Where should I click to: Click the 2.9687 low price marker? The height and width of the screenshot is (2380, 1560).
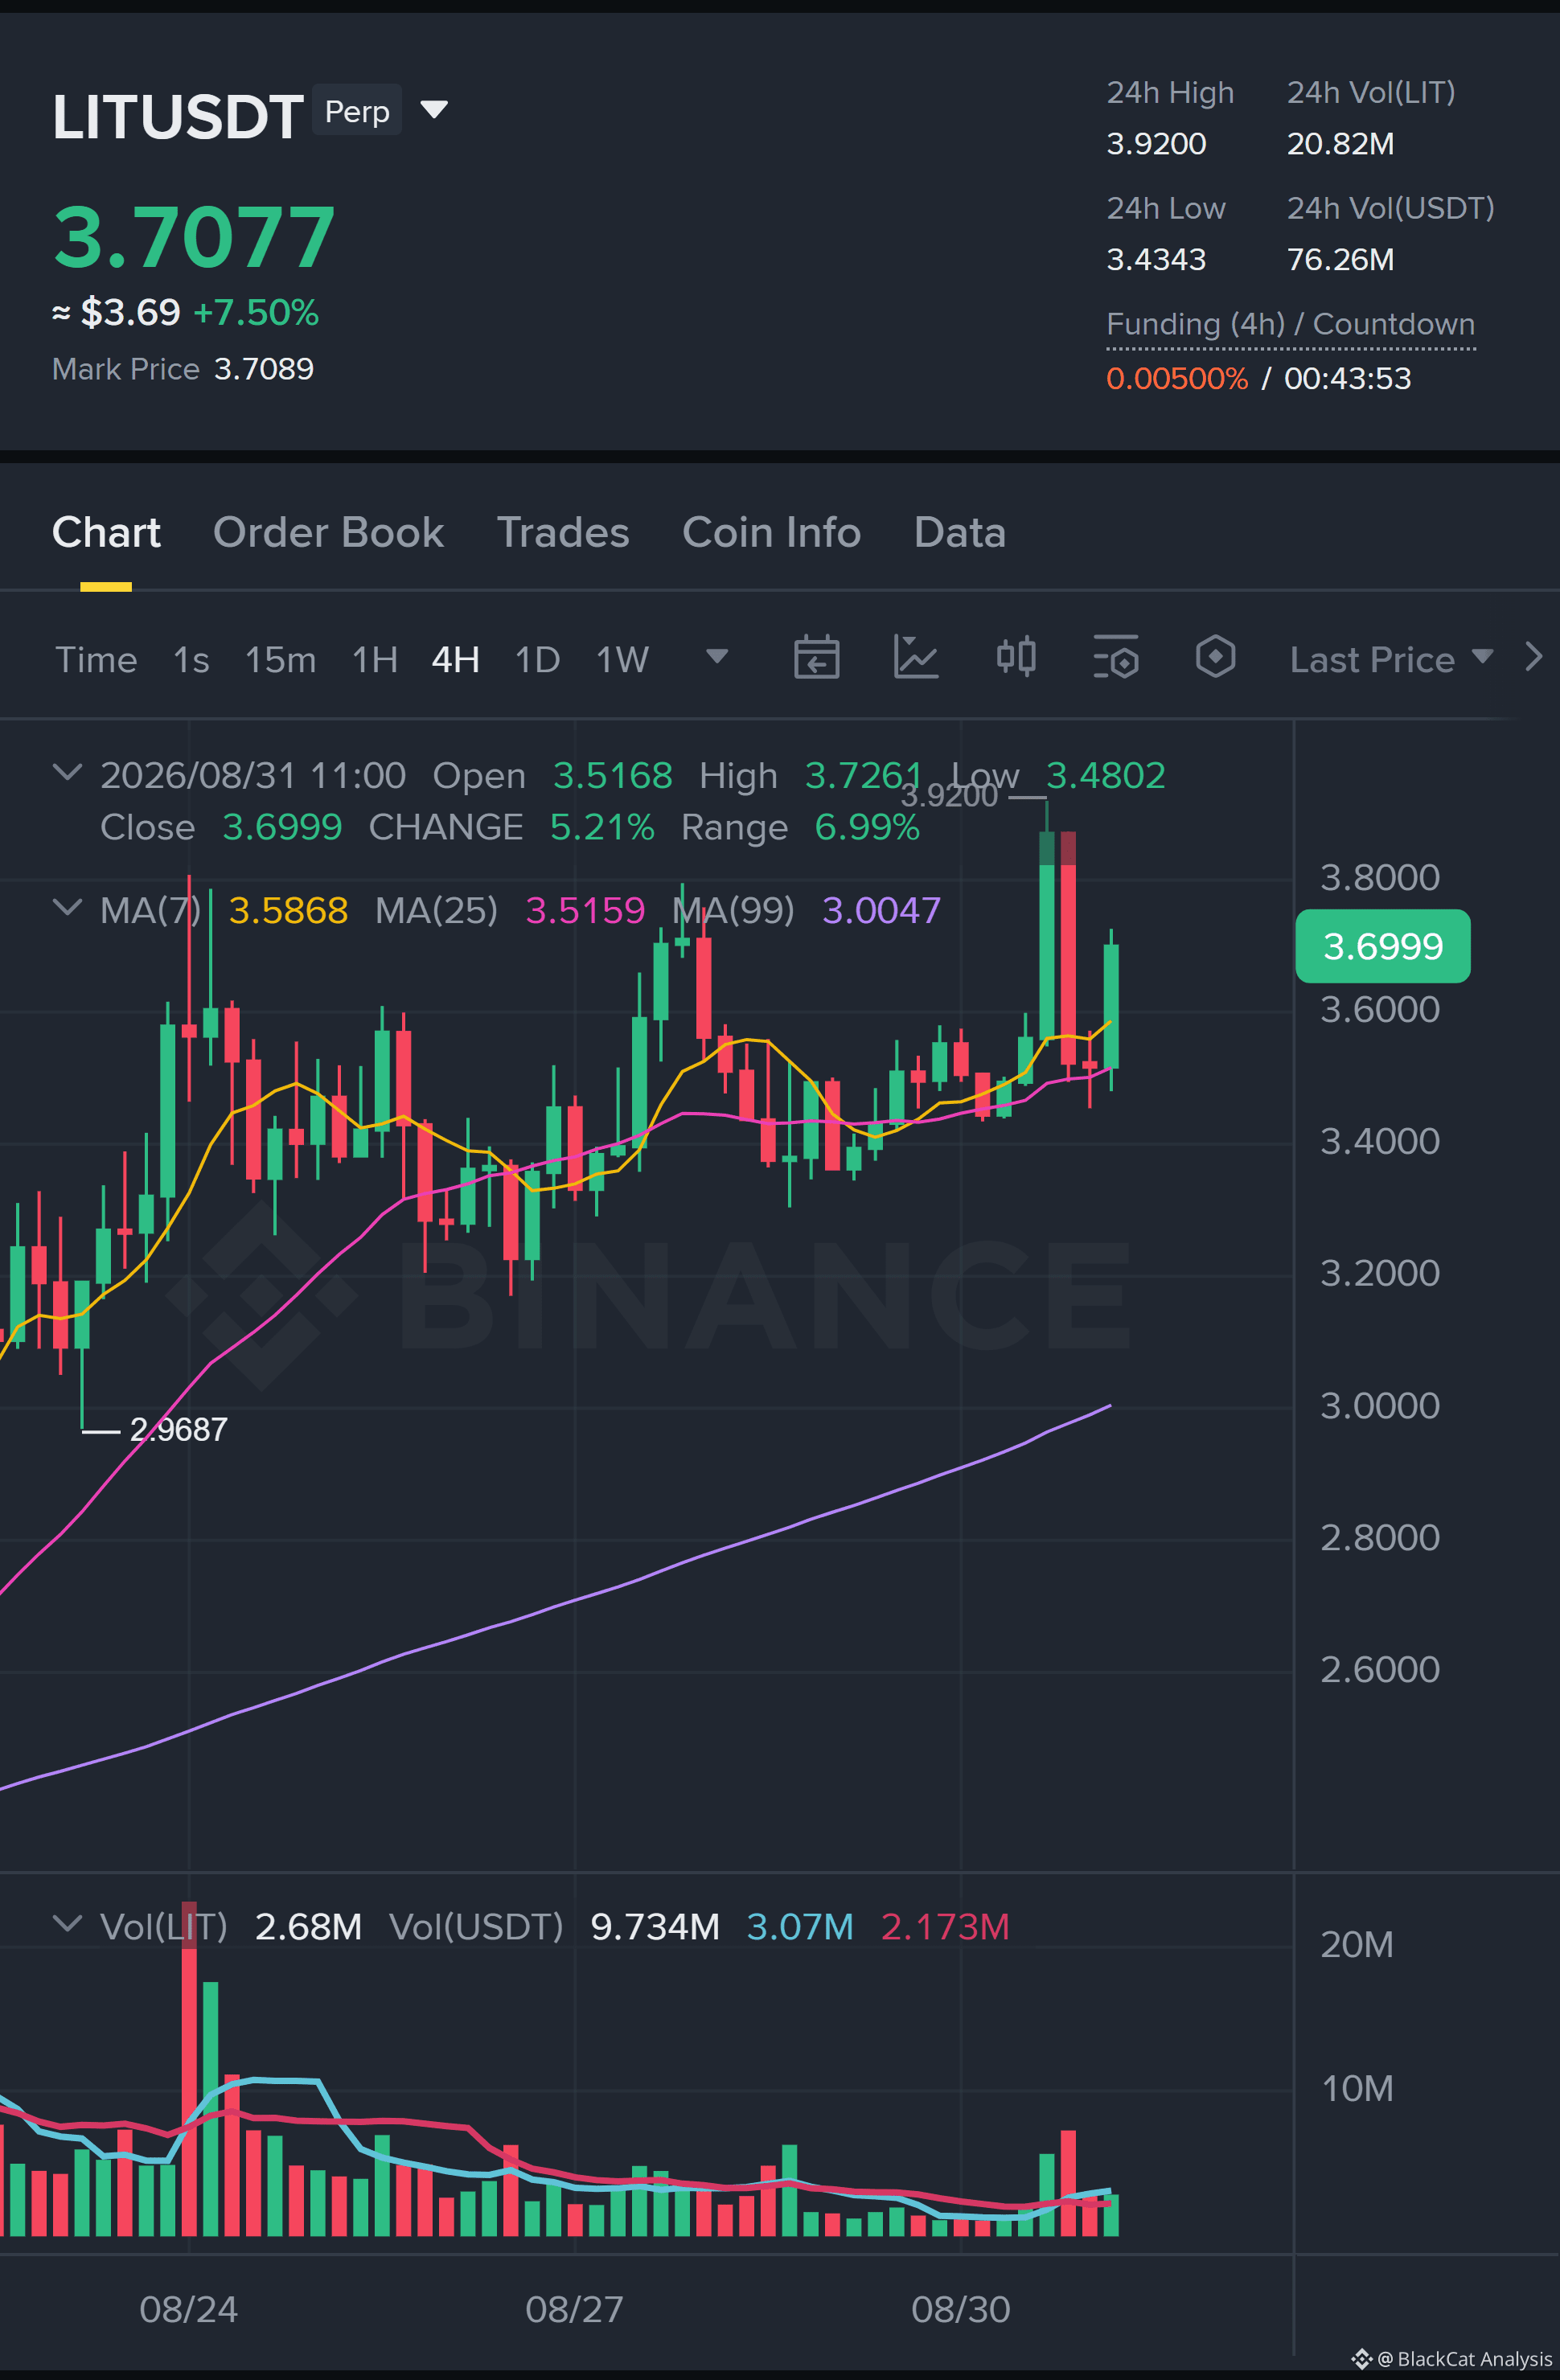[x=178, y=1430]
